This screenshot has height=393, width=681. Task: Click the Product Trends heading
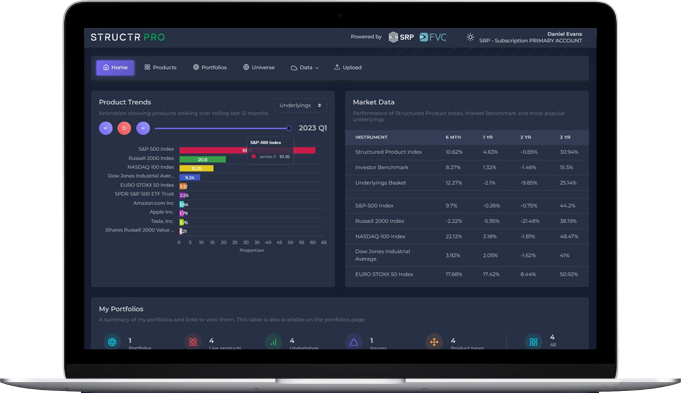click(x=125, y=102)
